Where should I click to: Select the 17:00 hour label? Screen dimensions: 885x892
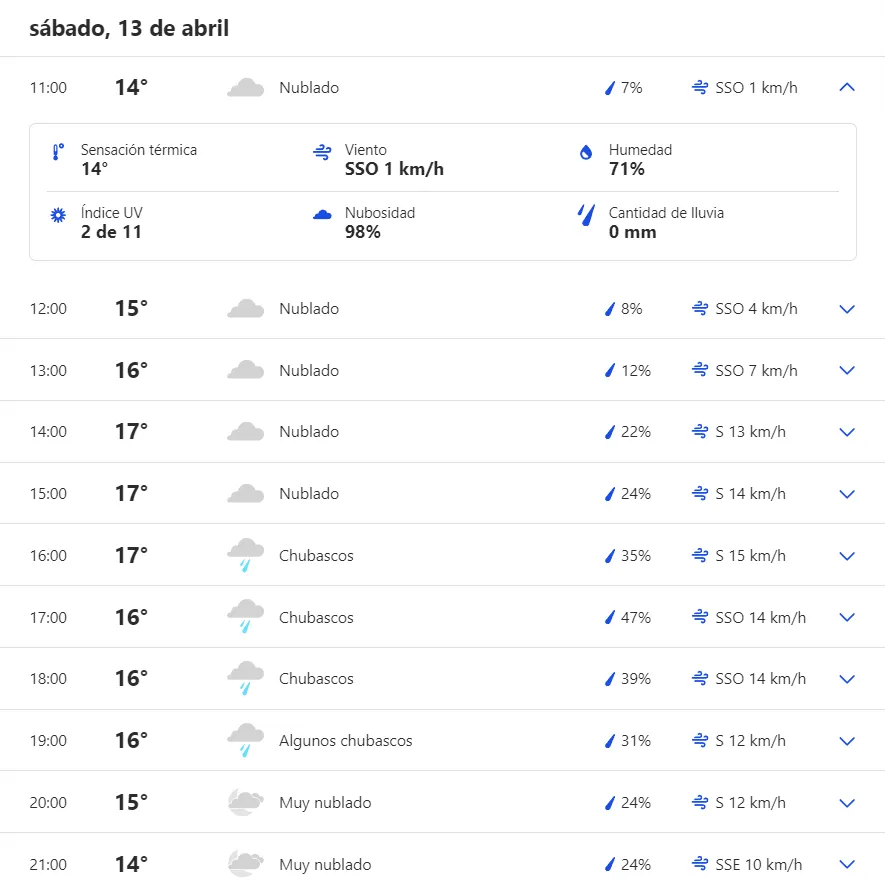click(47, 617)
